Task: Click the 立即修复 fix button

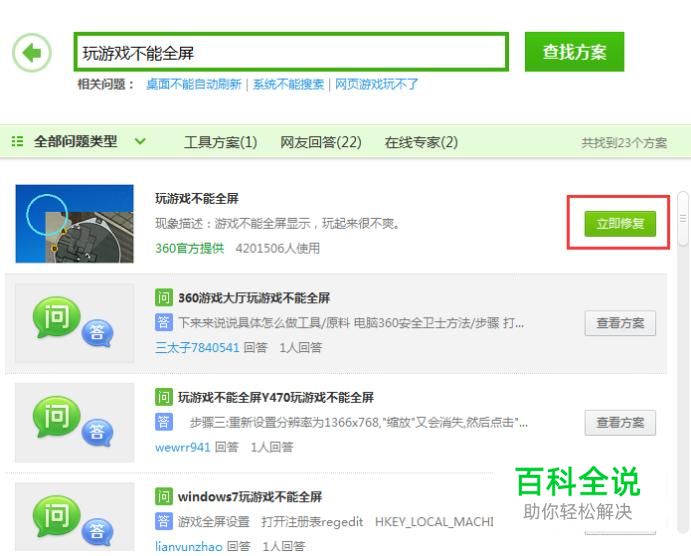Action: tap(620, 223)
